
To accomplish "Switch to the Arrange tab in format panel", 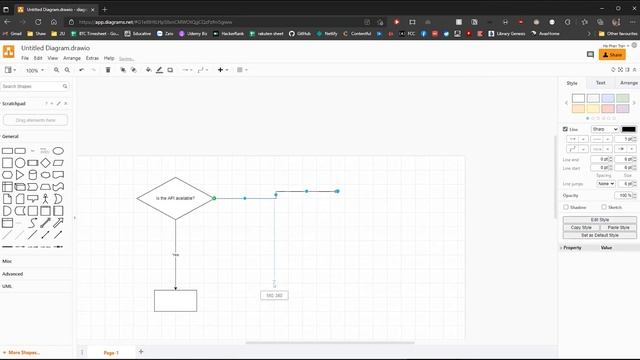I will (x=629, y=83).
